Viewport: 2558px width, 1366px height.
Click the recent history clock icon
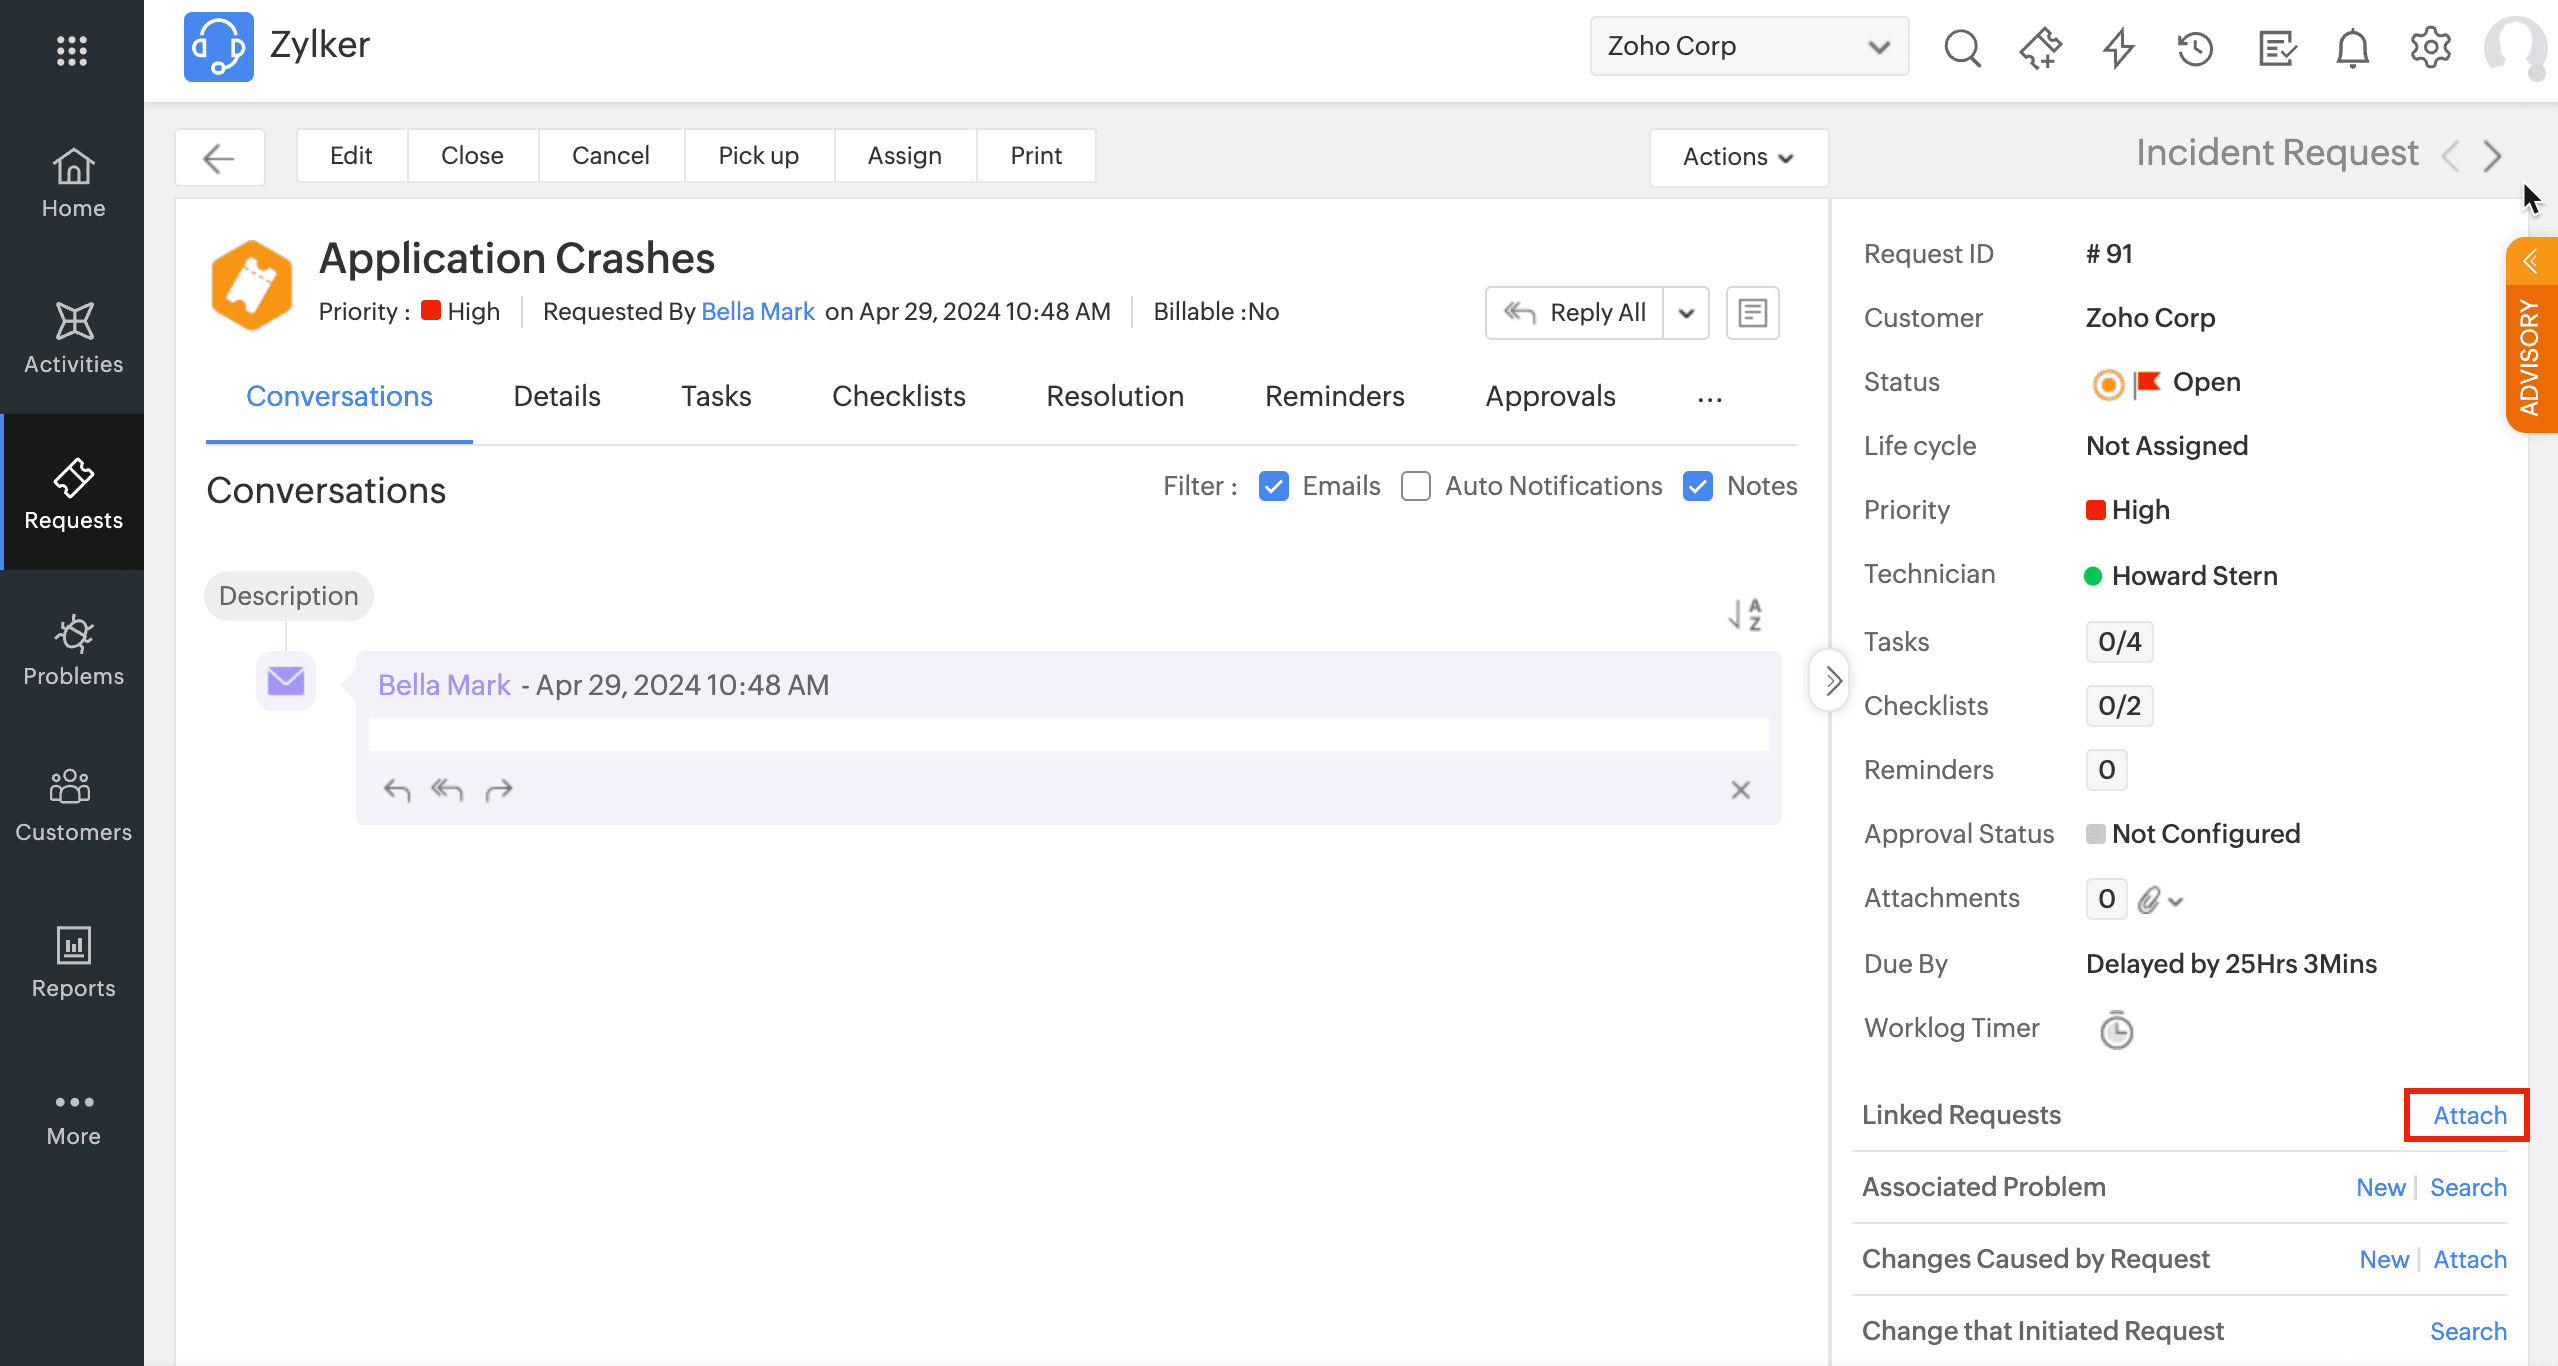coord(2195,47)
